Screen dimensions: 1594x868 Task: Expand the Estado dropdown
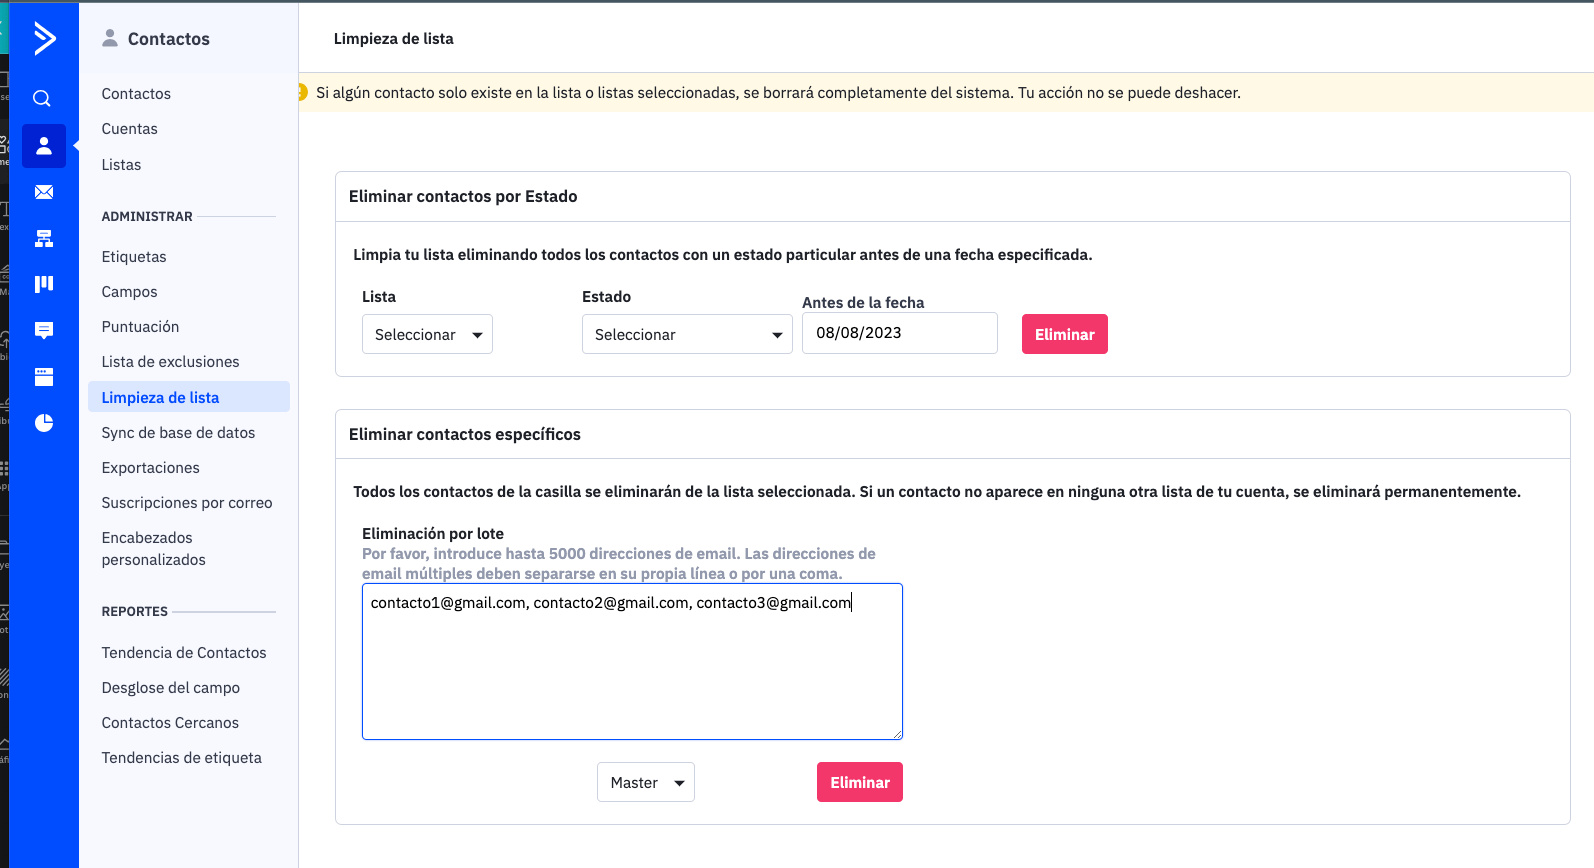coord(687,335)
